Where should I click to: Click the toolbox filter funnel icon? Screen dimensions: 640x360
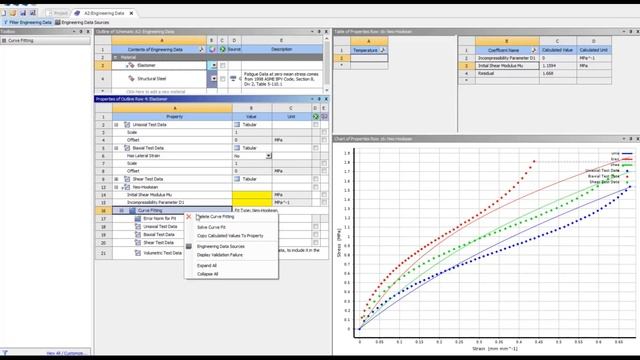point(5,353)
